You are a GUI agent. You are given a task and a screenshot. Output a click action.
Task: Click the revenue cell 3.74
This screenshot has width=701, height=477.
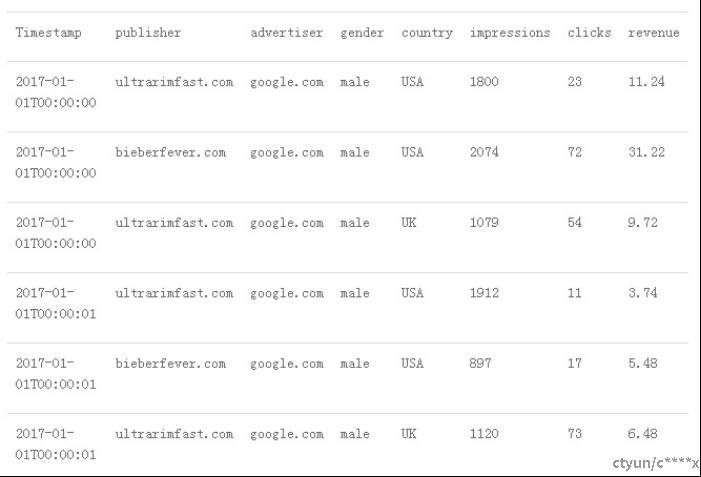(x=643, y=293)
